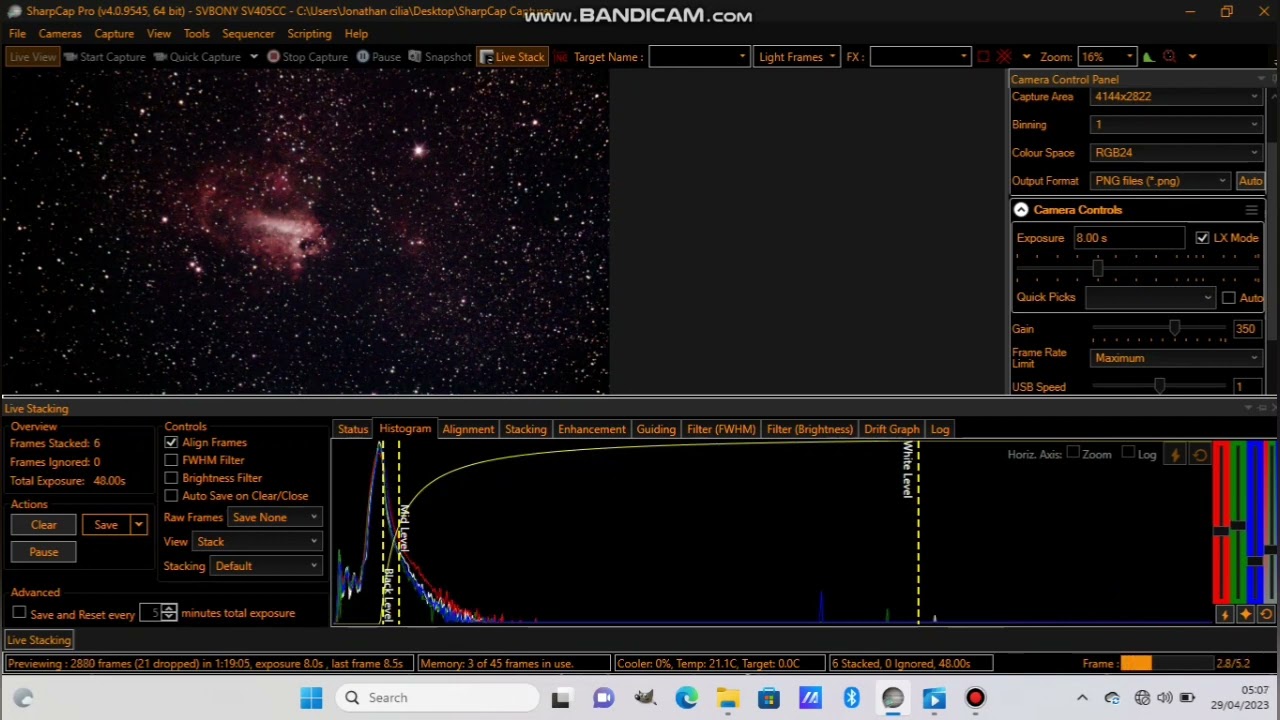This screenshot has width=1280, height=720.
Task: Click the Bluetooth icon in the taskbar
Action: 851,698
